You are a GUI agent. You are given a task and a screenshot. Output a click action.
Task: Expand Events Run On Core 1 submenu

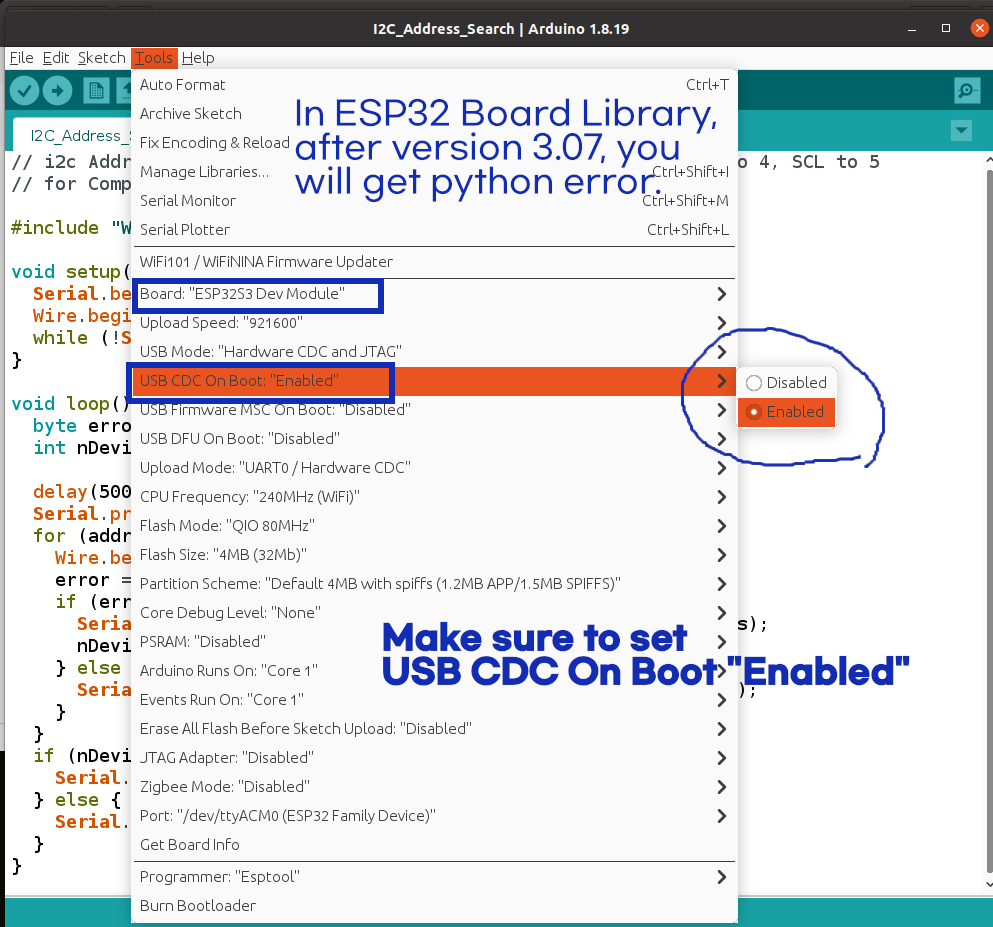[434, 700]
